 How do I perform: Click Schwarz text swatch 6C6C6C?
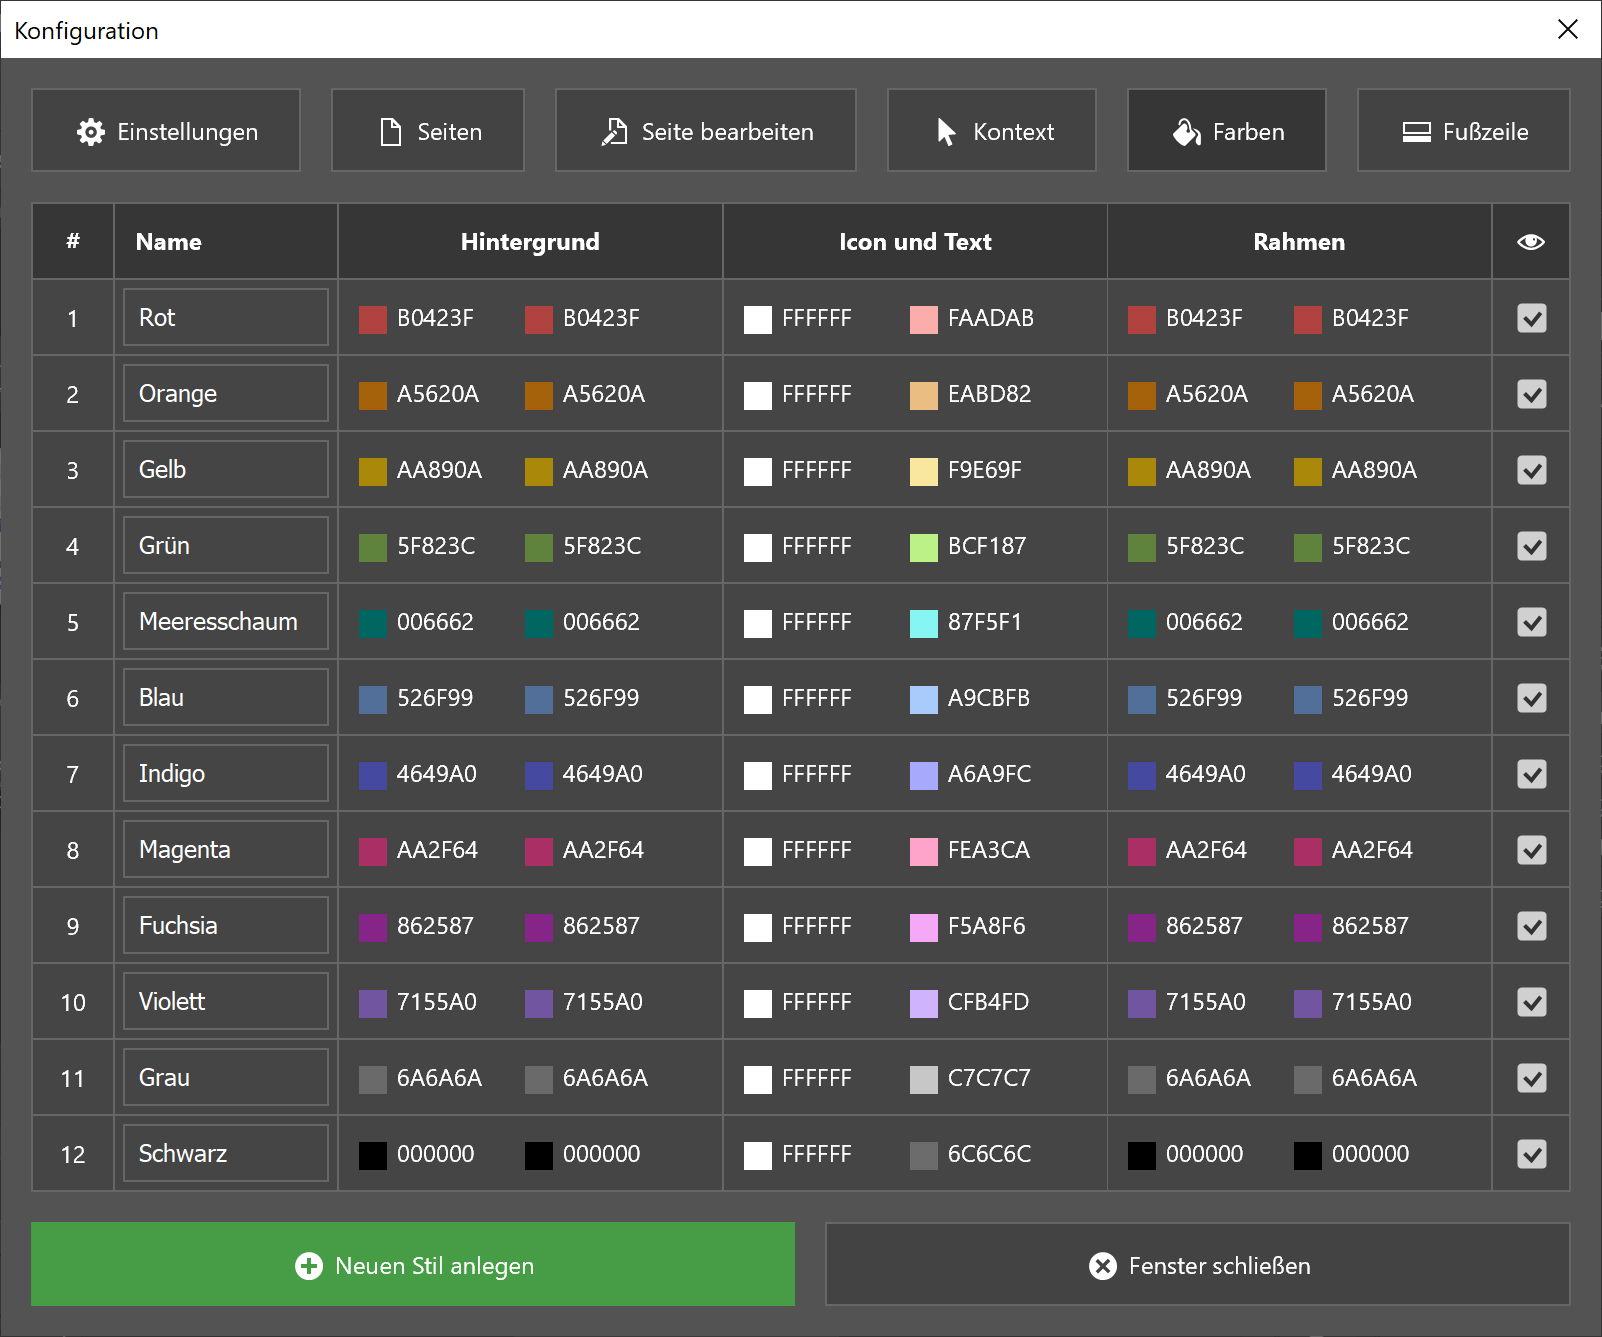pyautogui.click(x=924, y=1156)
